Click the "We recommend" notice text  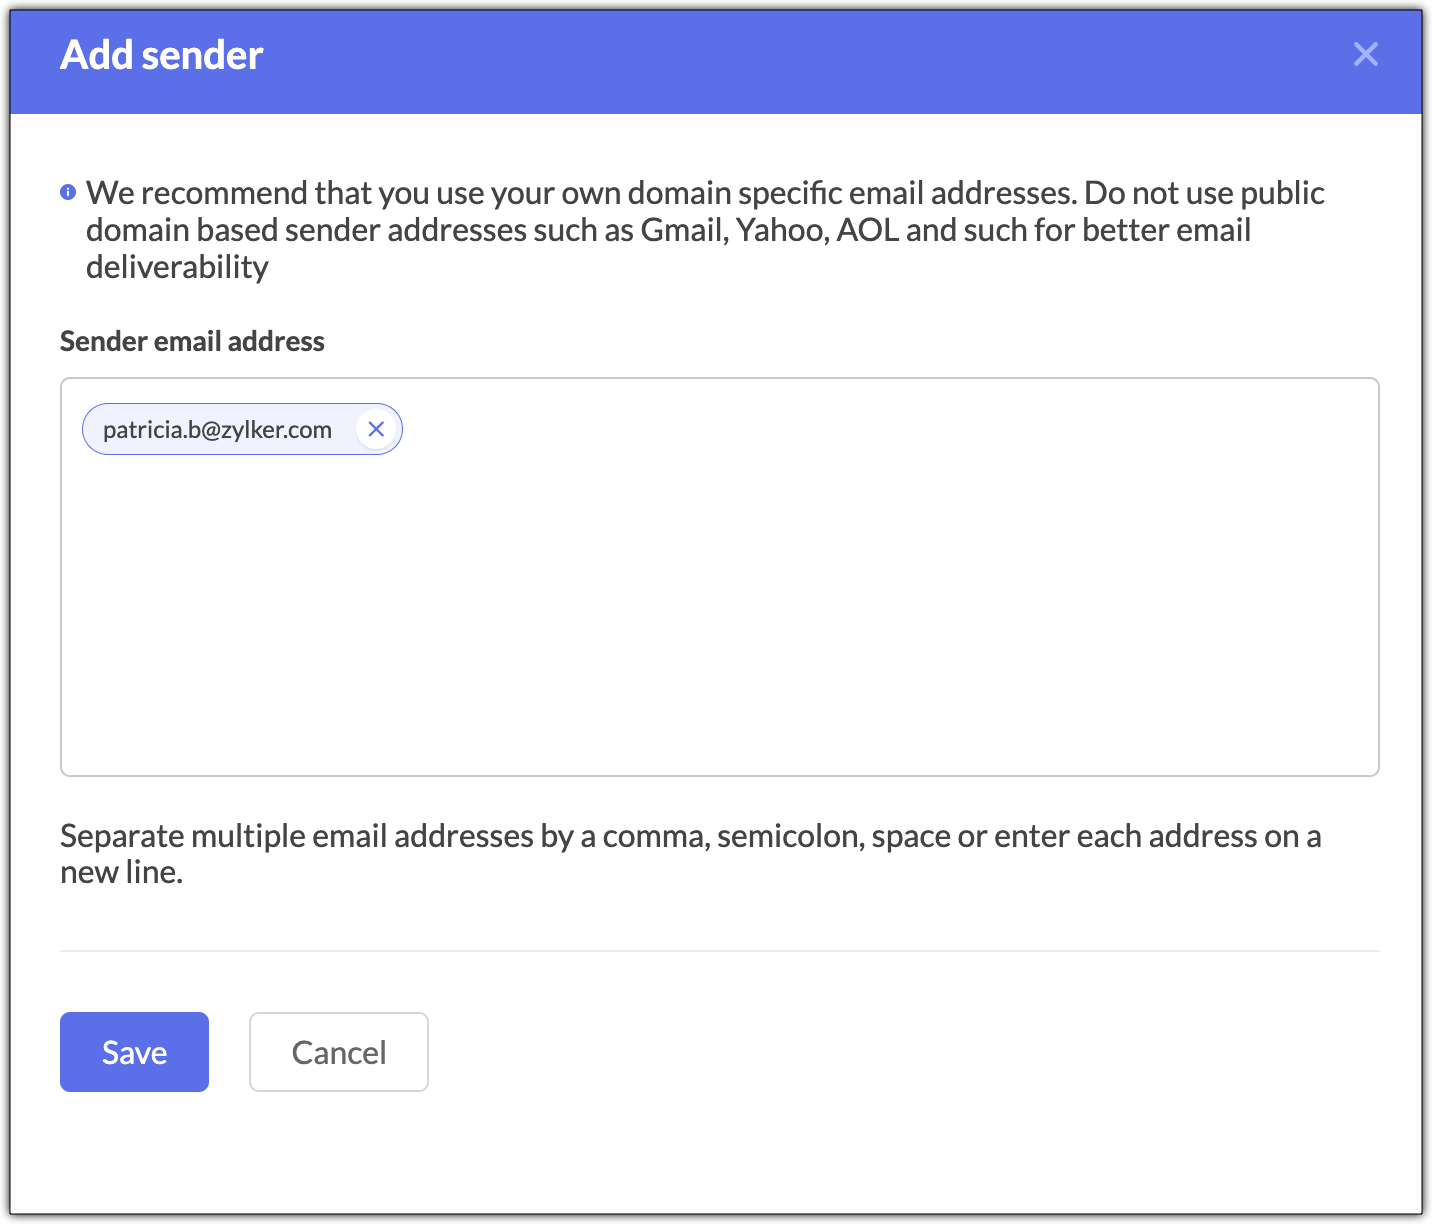pyautogui.click(x=500, y=193)
